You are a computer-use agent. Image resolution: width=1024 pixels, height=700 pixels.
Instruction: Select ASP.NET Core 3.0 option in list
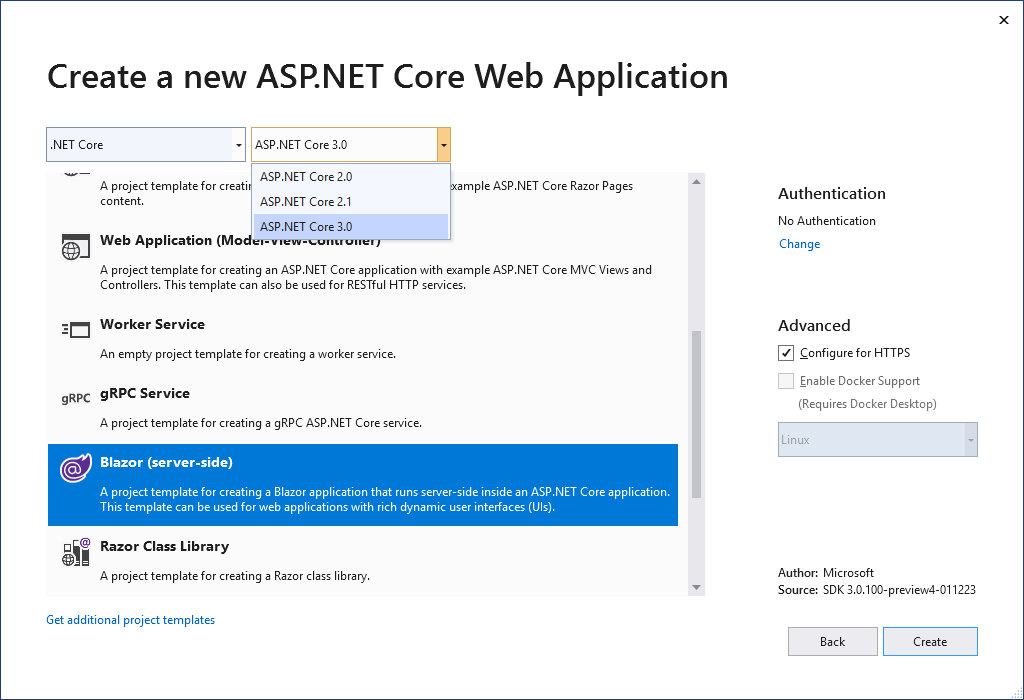pos(351,227)
